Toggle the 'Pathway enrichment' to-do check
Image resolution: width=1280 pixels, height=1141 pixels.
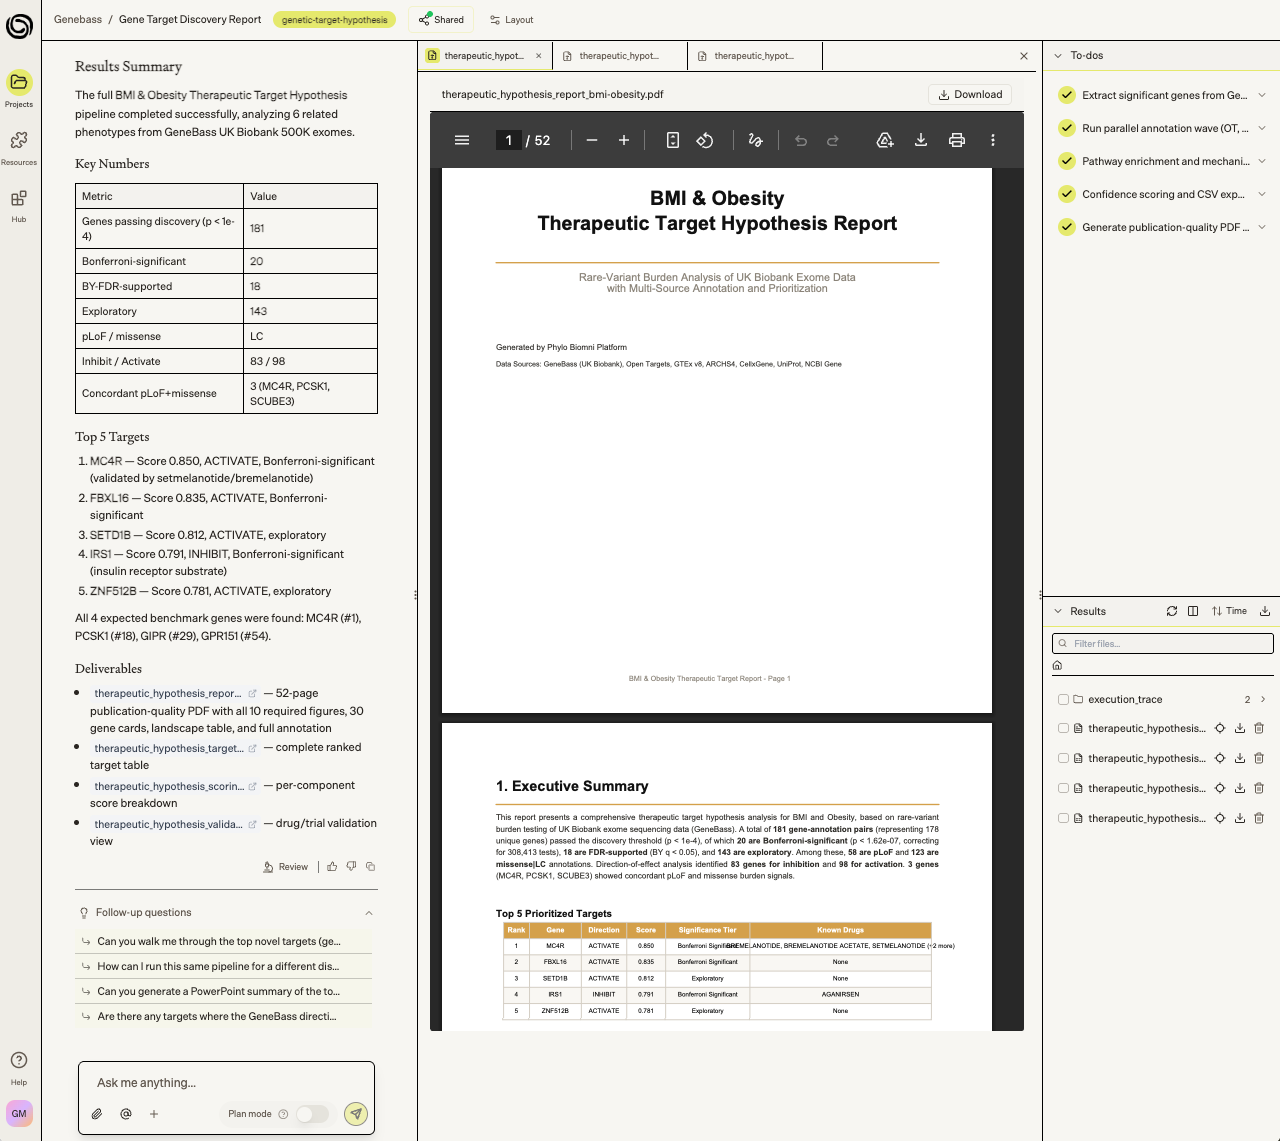(x=1067, y=161)
